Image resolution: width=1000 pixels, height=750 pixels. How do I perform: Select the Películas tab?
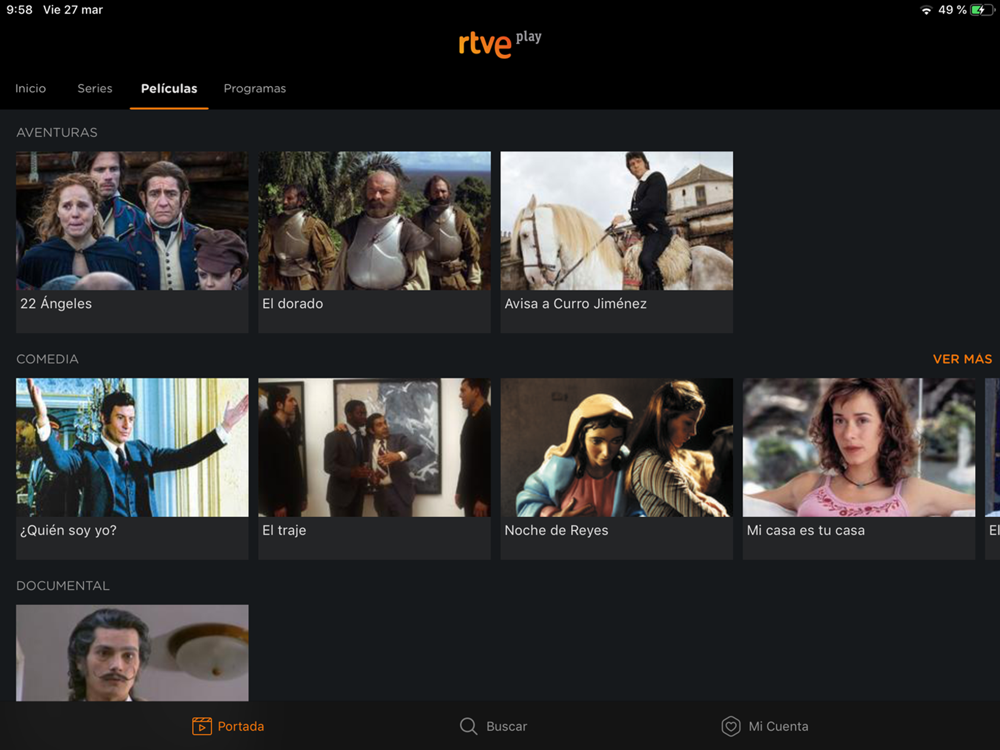pyautogui.click(x=169, y=89)
